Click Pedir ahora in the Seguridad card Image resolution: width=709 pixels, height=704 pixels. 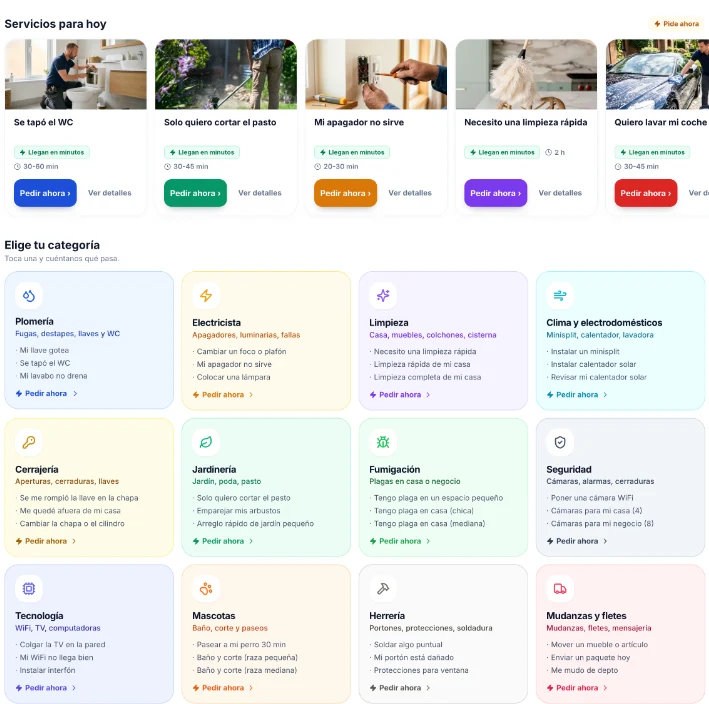(x=577, y=541)
